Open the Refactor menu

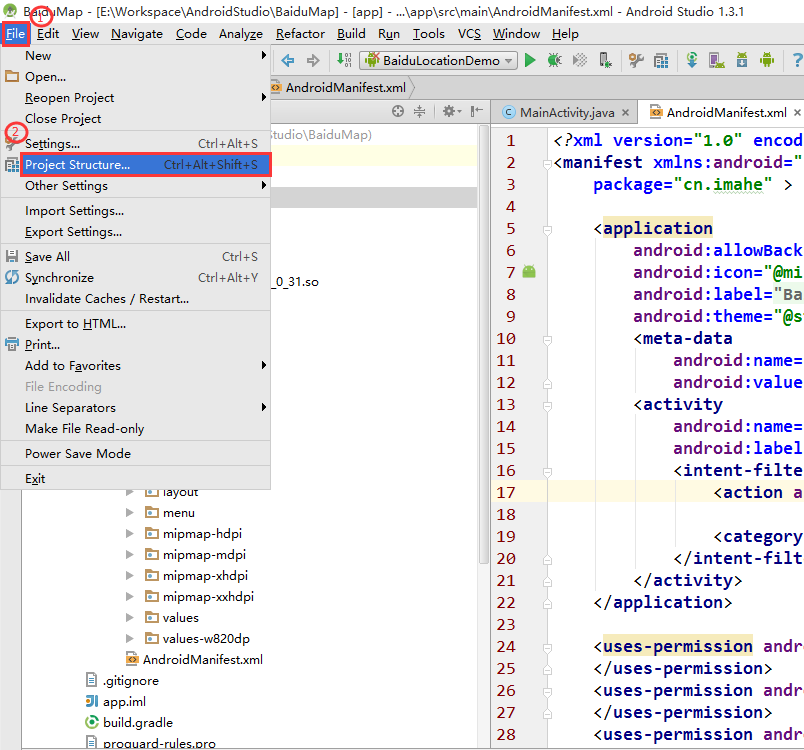tap(300, 34)
